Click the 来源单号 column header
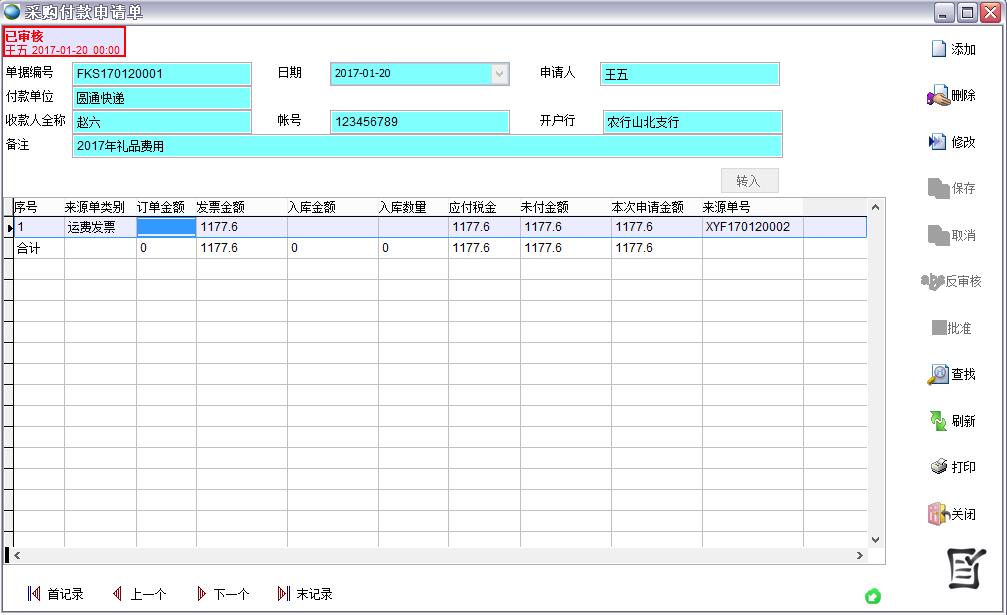Screen dimensions: 1007x615 [727, 207]
